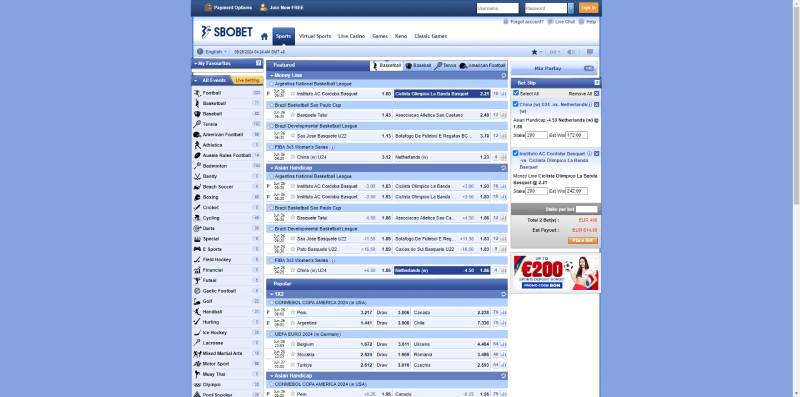Image resolution: width=800 pixels, height=397 pixels.
Task: Open the star favourites dropdown in the toolbar
Action: click(x=536, y=52)
